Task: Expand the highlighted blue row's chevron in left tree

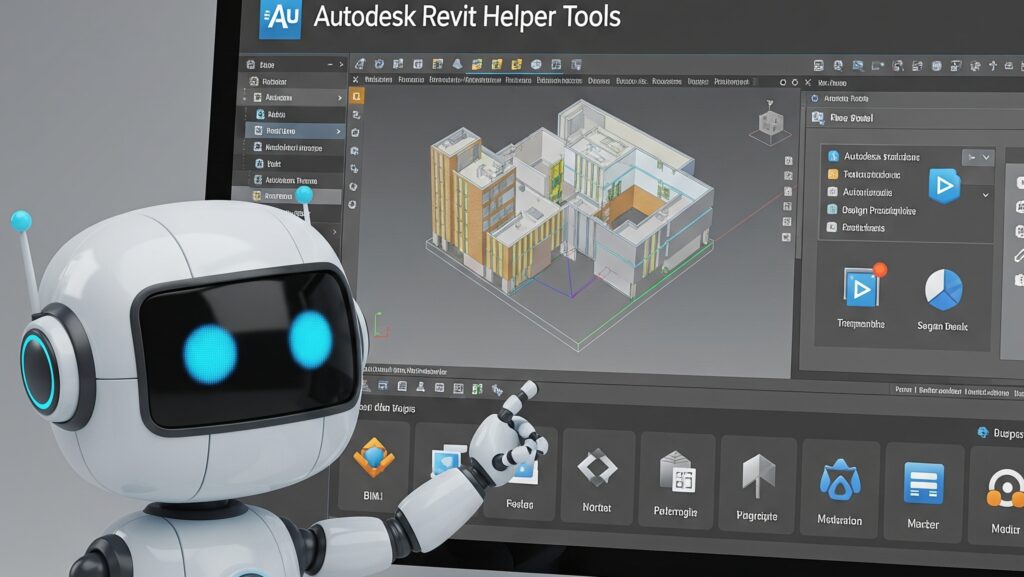Action: coord(338,131)
